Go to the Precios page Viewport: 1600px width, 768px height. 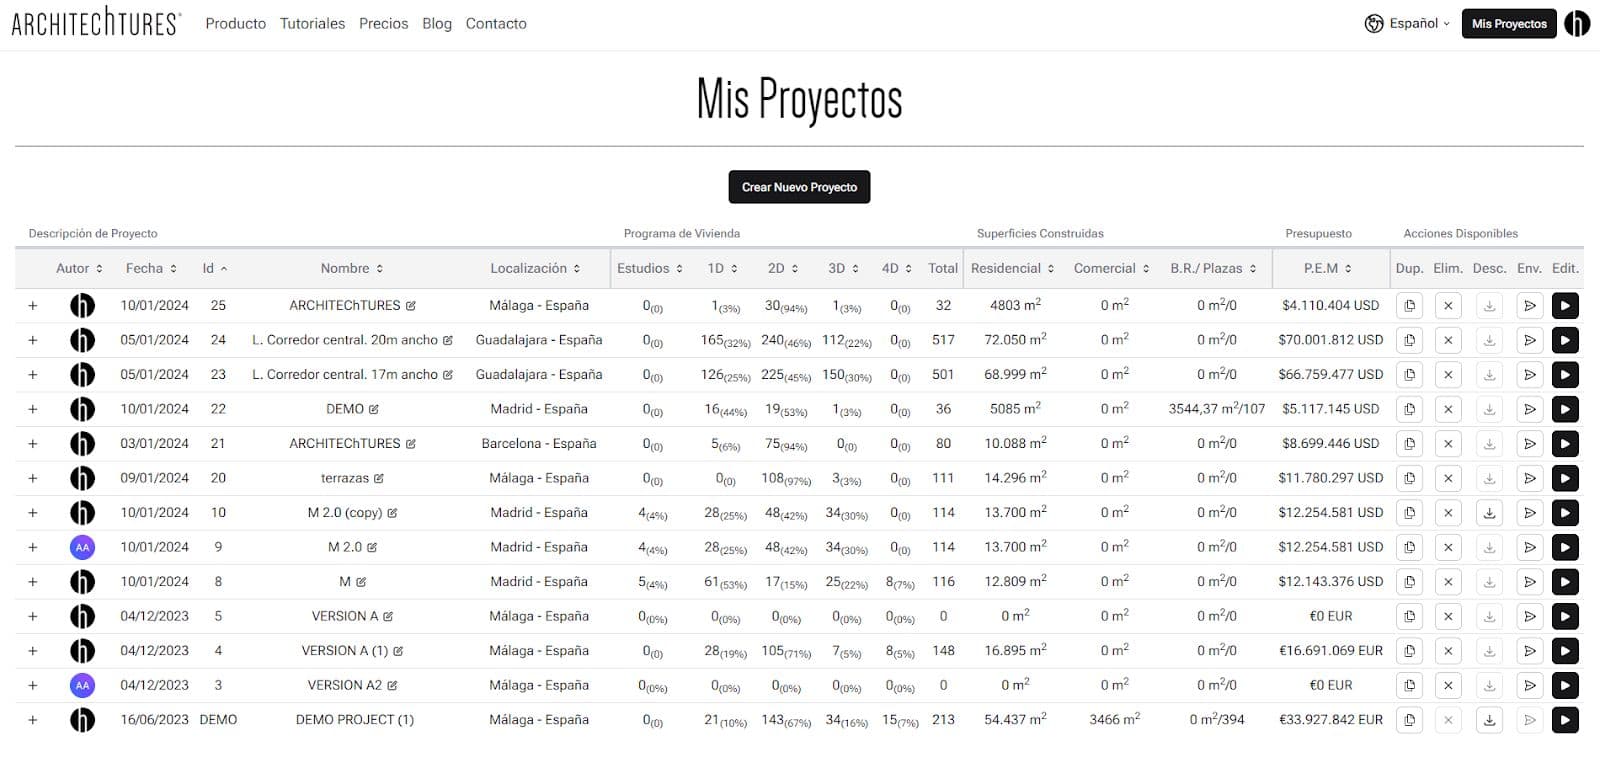click(383, 23)
